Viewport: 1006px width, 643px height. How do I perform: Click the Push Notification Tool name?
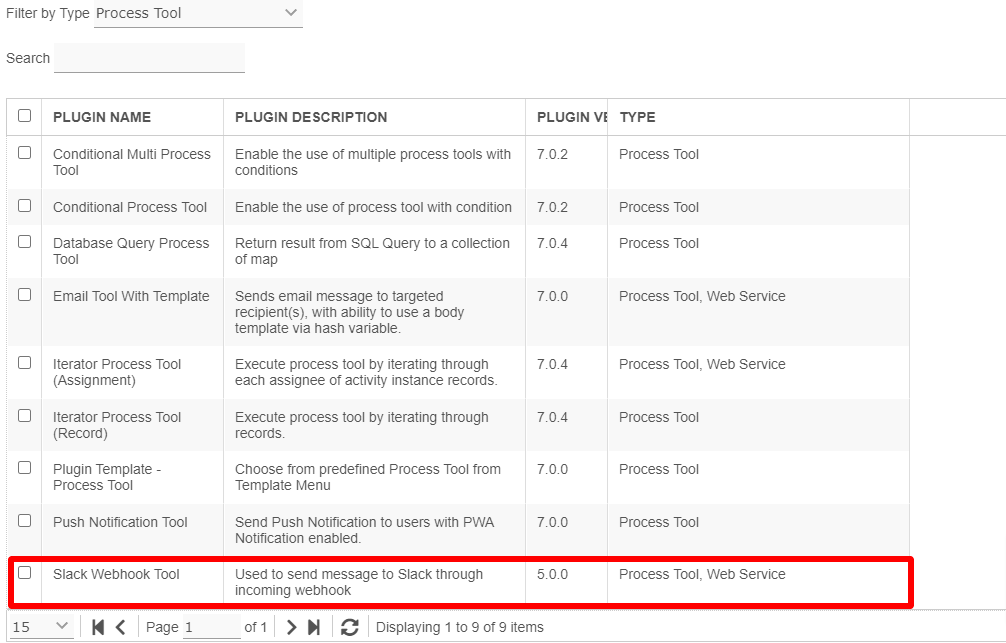tap(120, 522)
